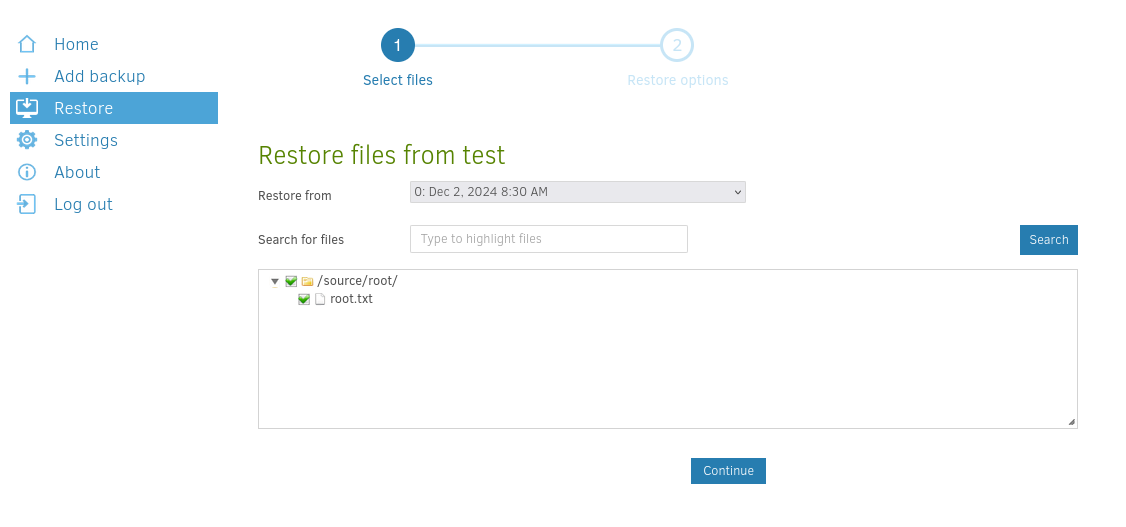Screen dimensions: 1126x527
Task: Choose Log out in the sidebar
Action: click(x=113, y=204)
